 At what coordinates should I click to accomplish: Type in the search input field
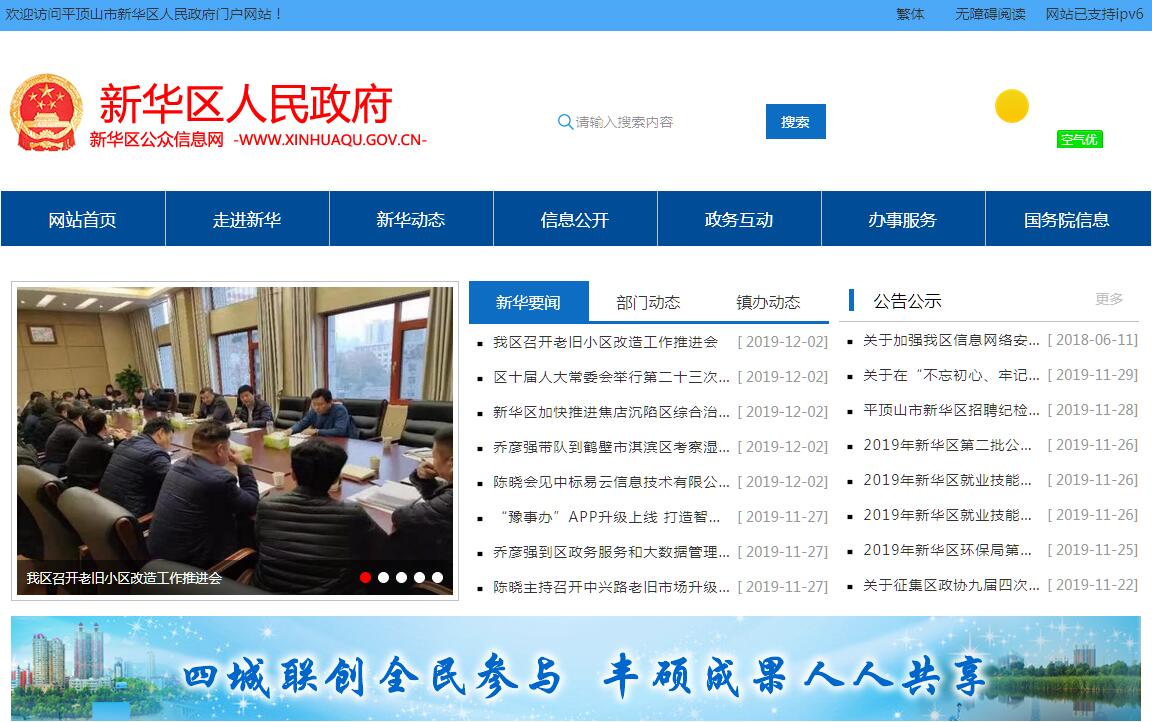pyautogui.click(x=660, y=122)
